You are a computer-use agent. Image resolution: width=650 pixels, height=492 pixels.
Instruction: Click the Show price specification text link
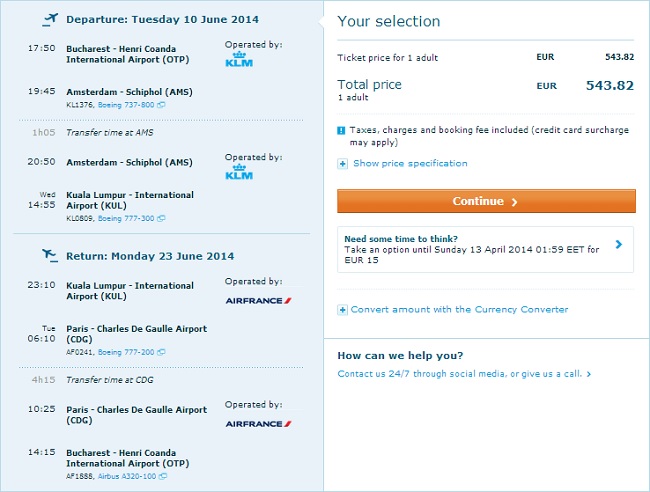click(x=410, y=164)
